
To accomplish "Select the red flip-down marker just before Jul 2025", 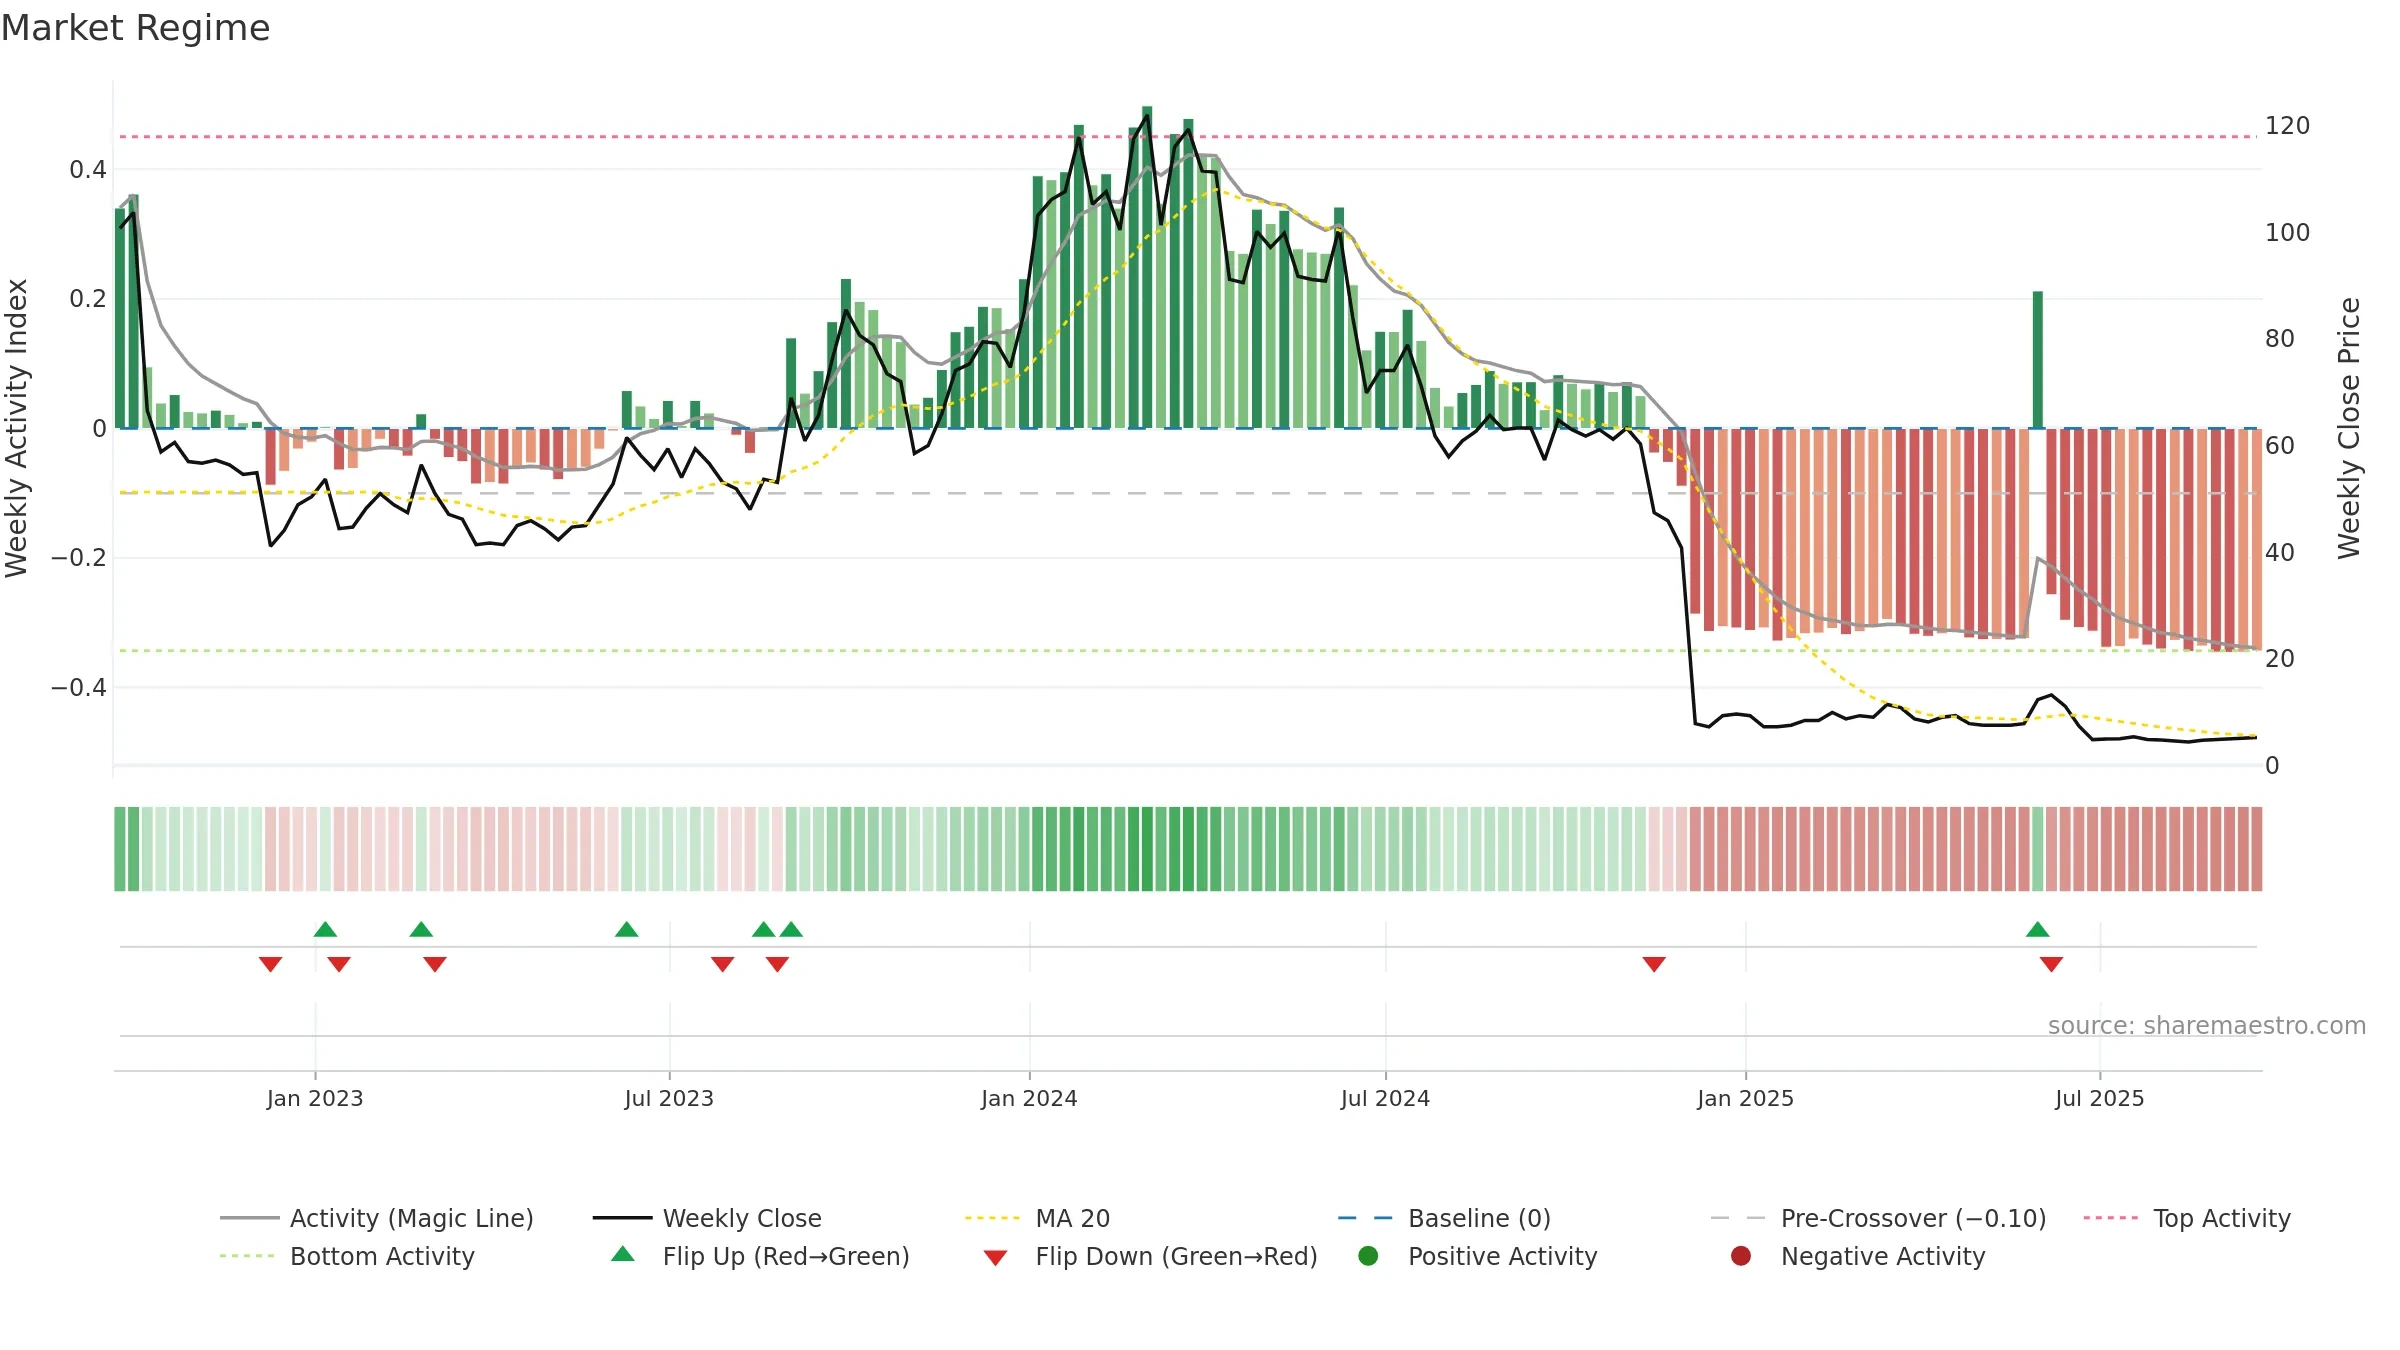I will coord(2052,964).
